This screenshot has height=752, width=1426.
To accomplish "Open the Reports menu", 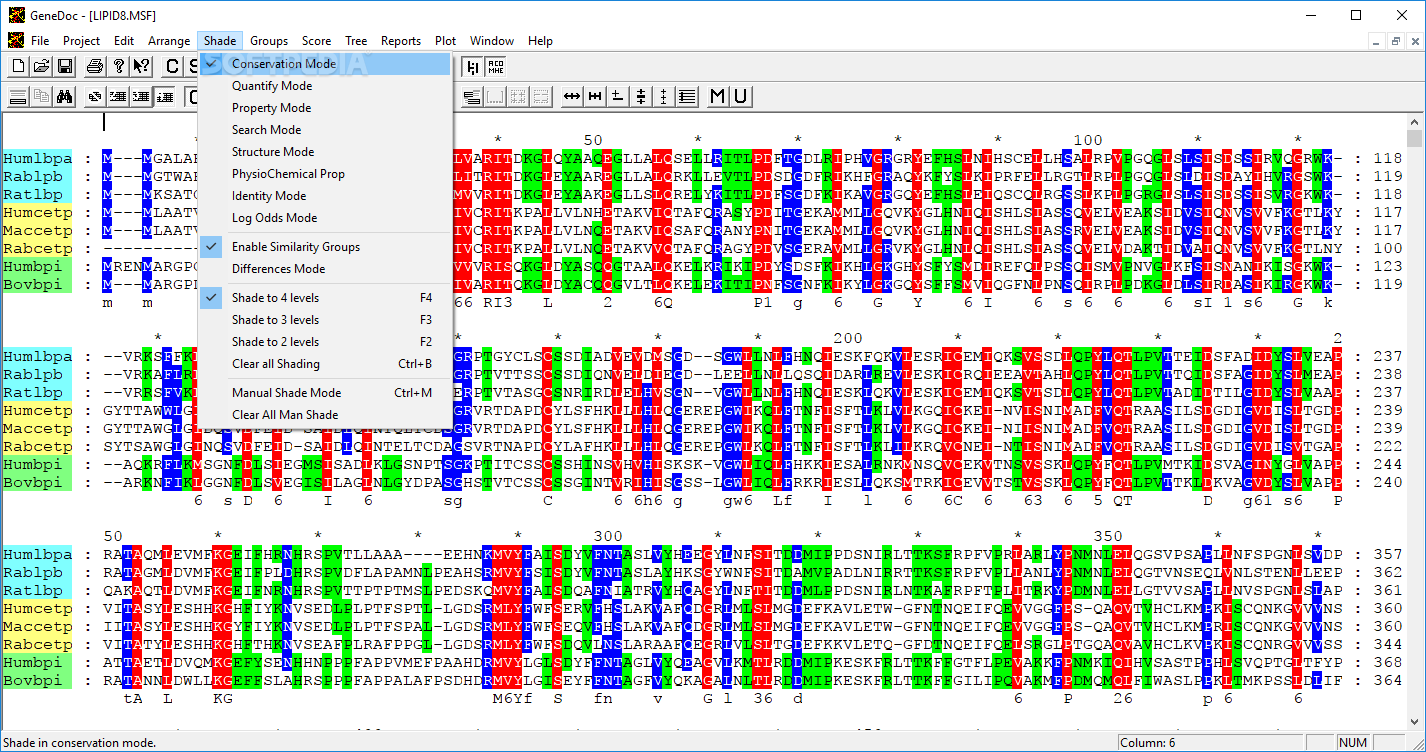I will point(401,41).
